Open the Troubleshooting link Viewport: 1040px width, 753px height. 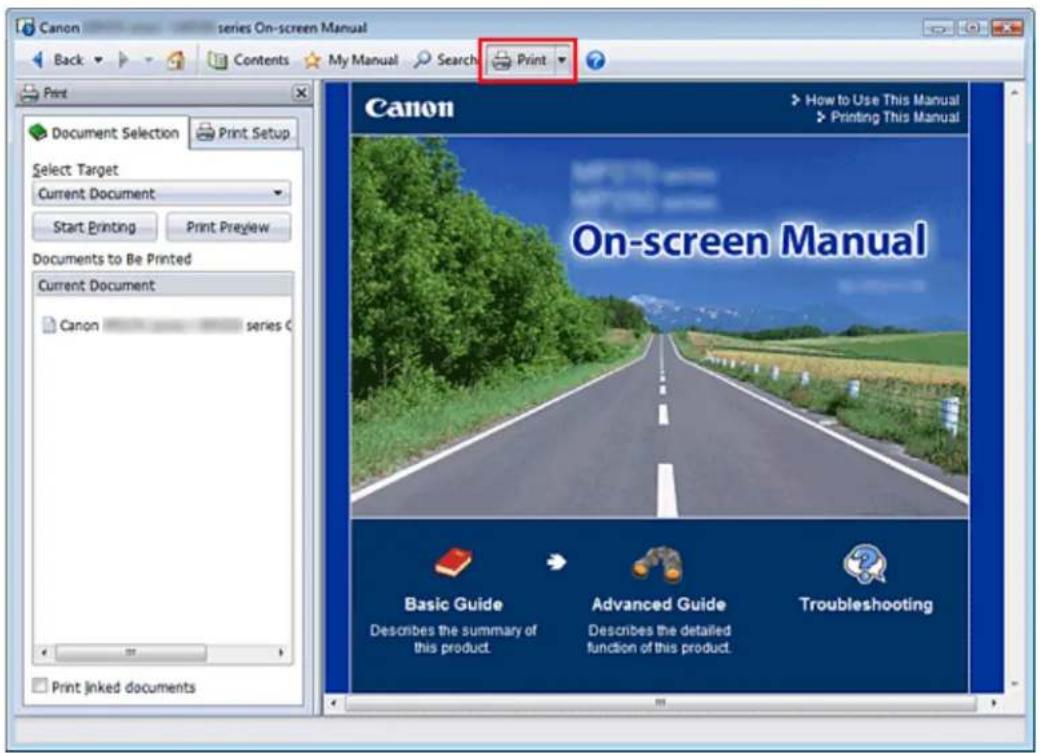[866, 604]
